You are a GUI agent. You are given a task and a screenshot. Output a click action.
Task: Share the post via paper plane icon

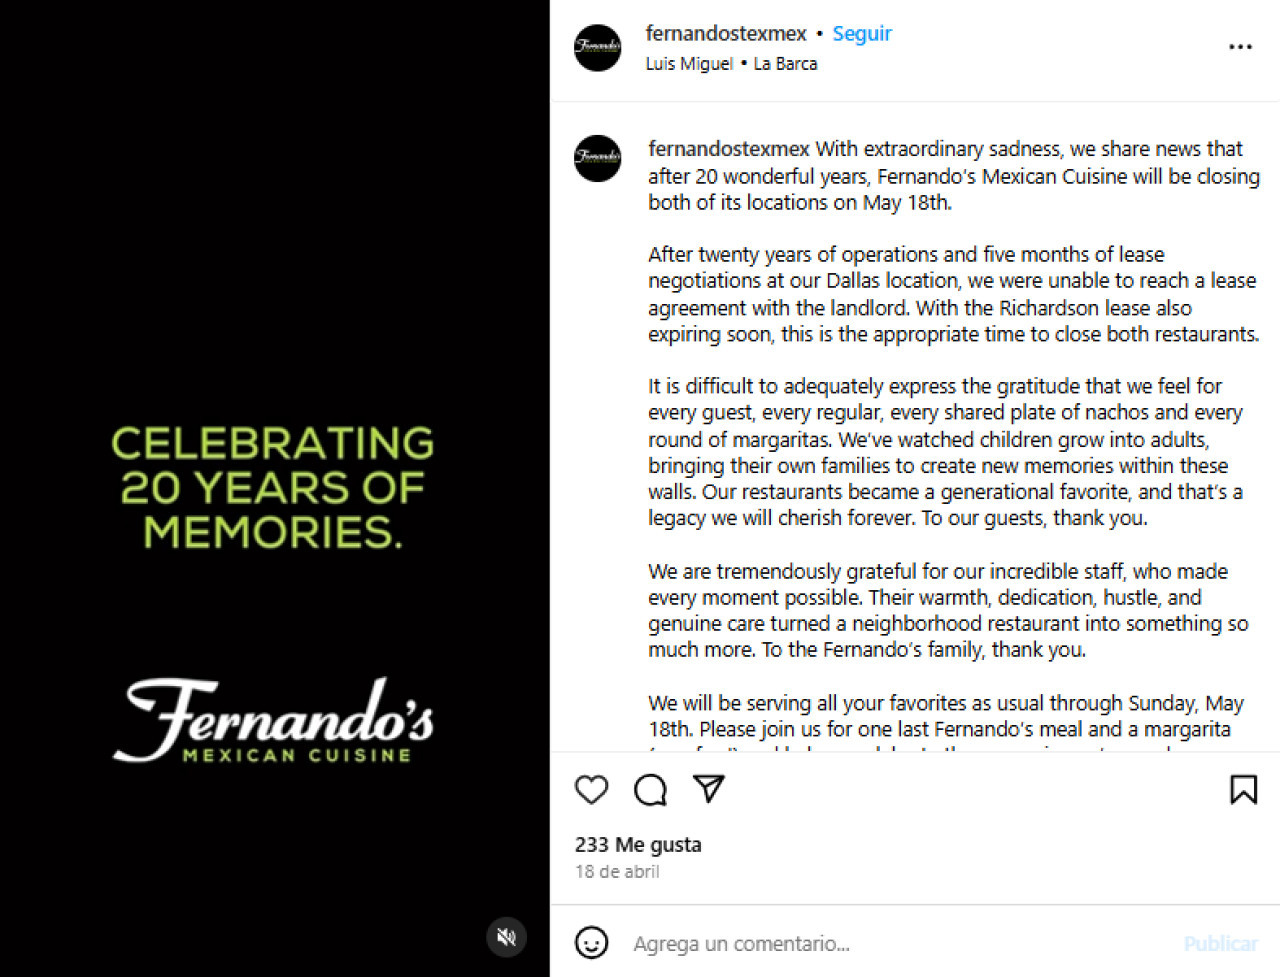tap(708, 789)
